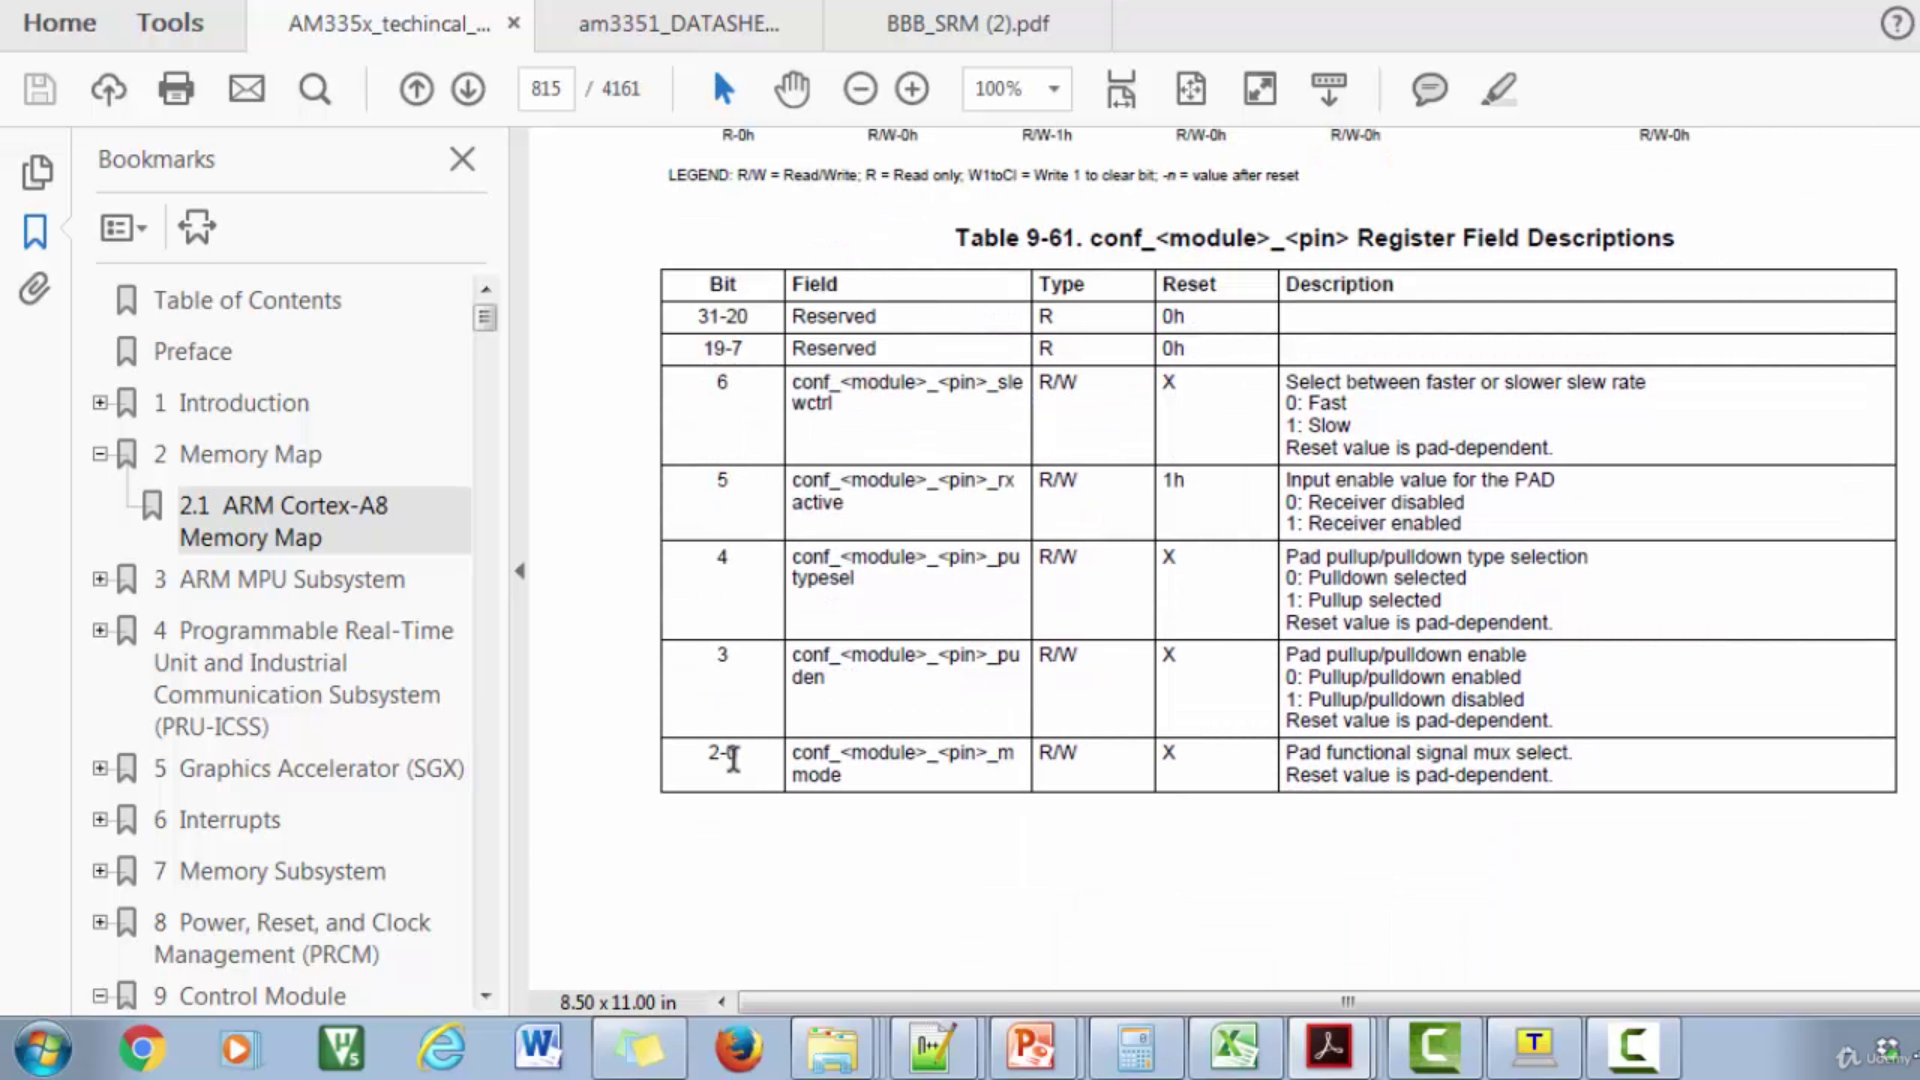Open the zoom level dropdown
The width and height of the screenshot is (1920, 1080).
1053,89
